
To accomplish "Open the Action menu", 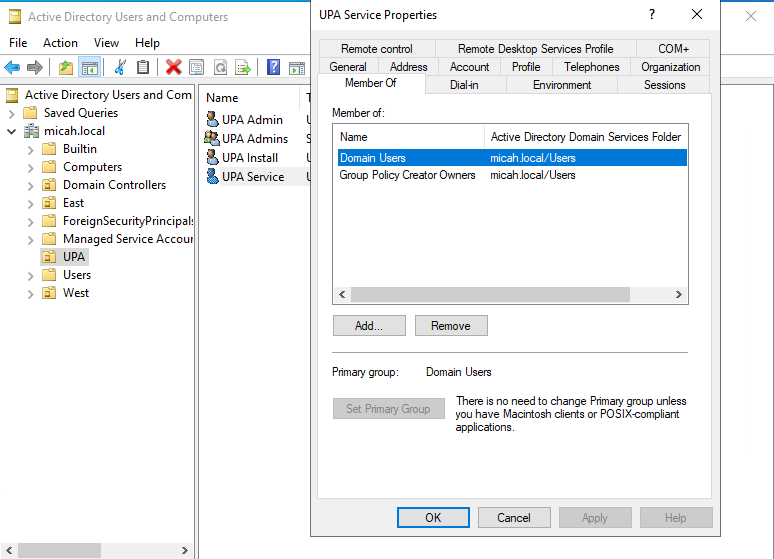I will 60,43.
